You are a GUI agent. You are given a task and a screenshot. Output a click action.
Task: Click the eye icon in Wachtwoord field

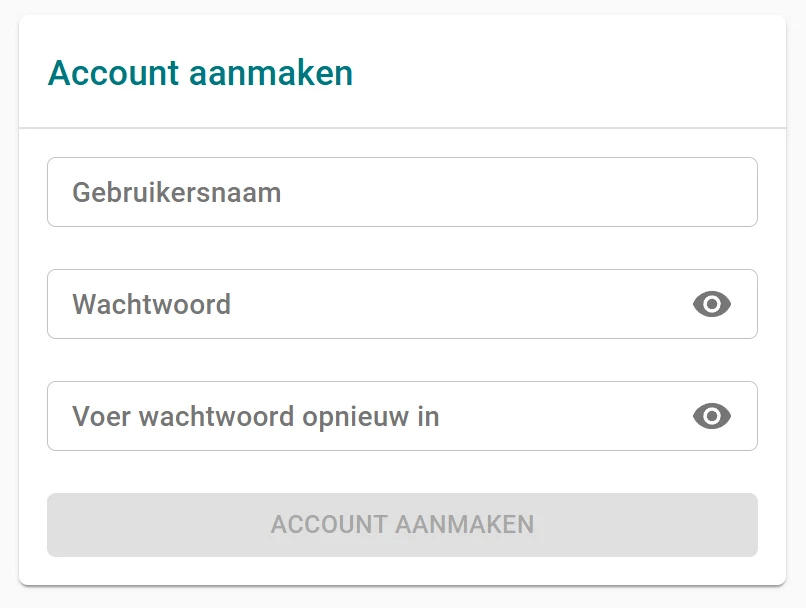click(x=712, y=304)
